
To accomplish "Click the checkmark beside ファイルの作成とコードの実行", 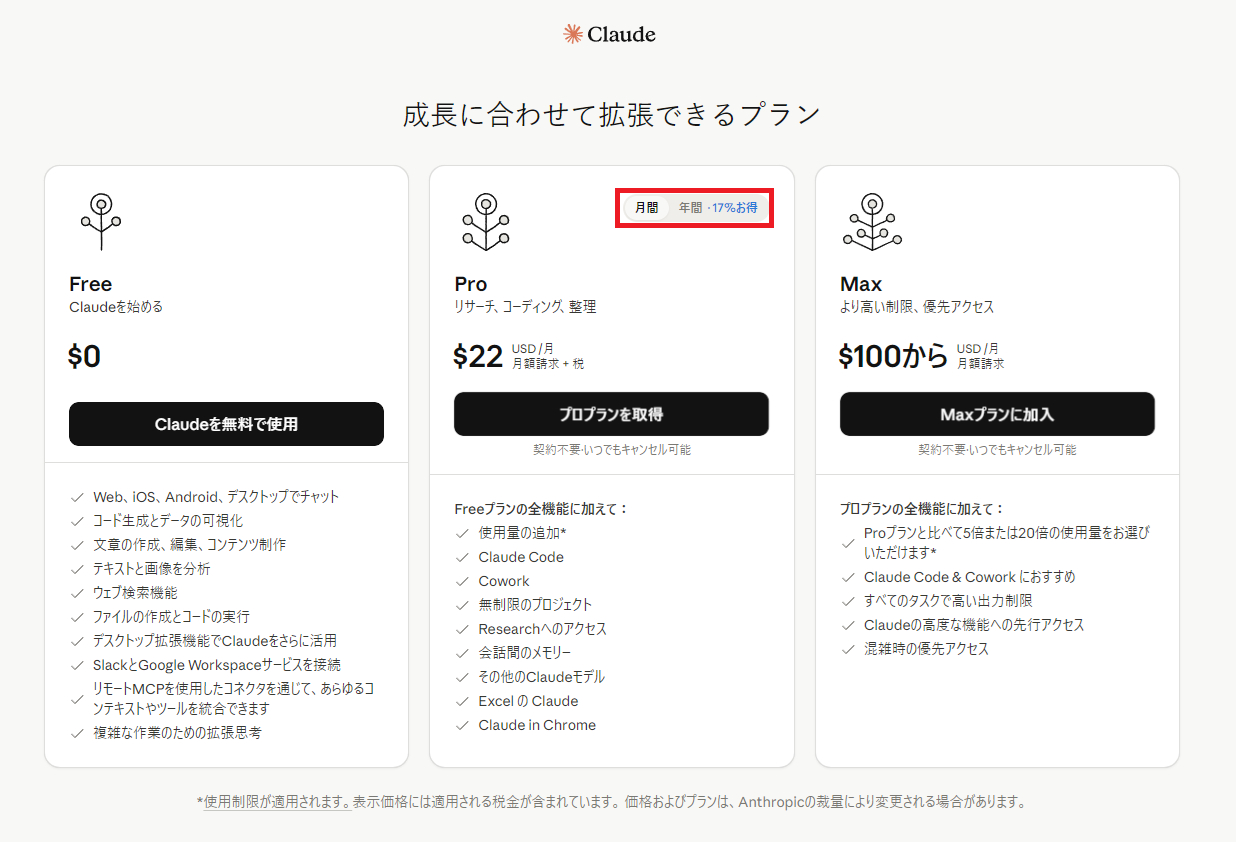I will [77, 617].
